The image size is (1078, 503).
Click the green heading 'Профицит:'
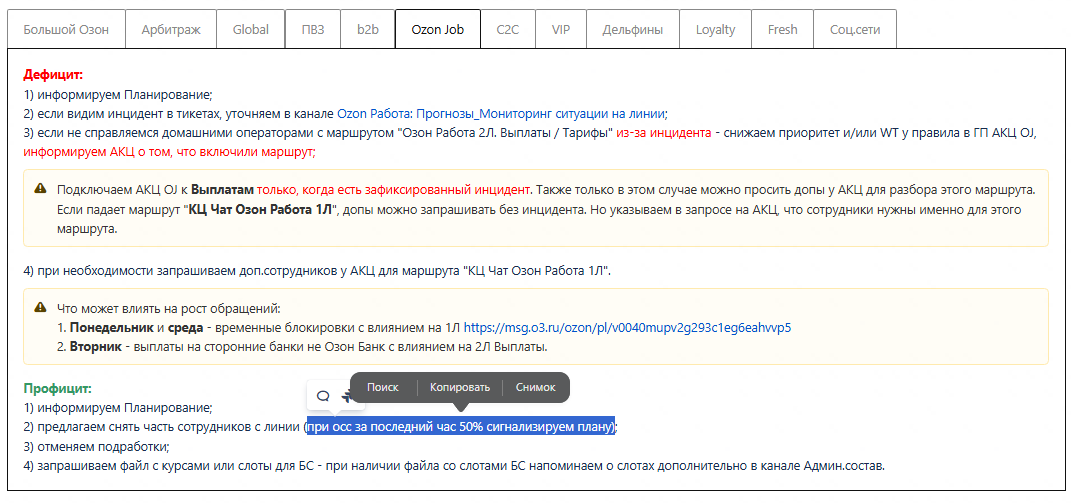[x=57, y=388]
